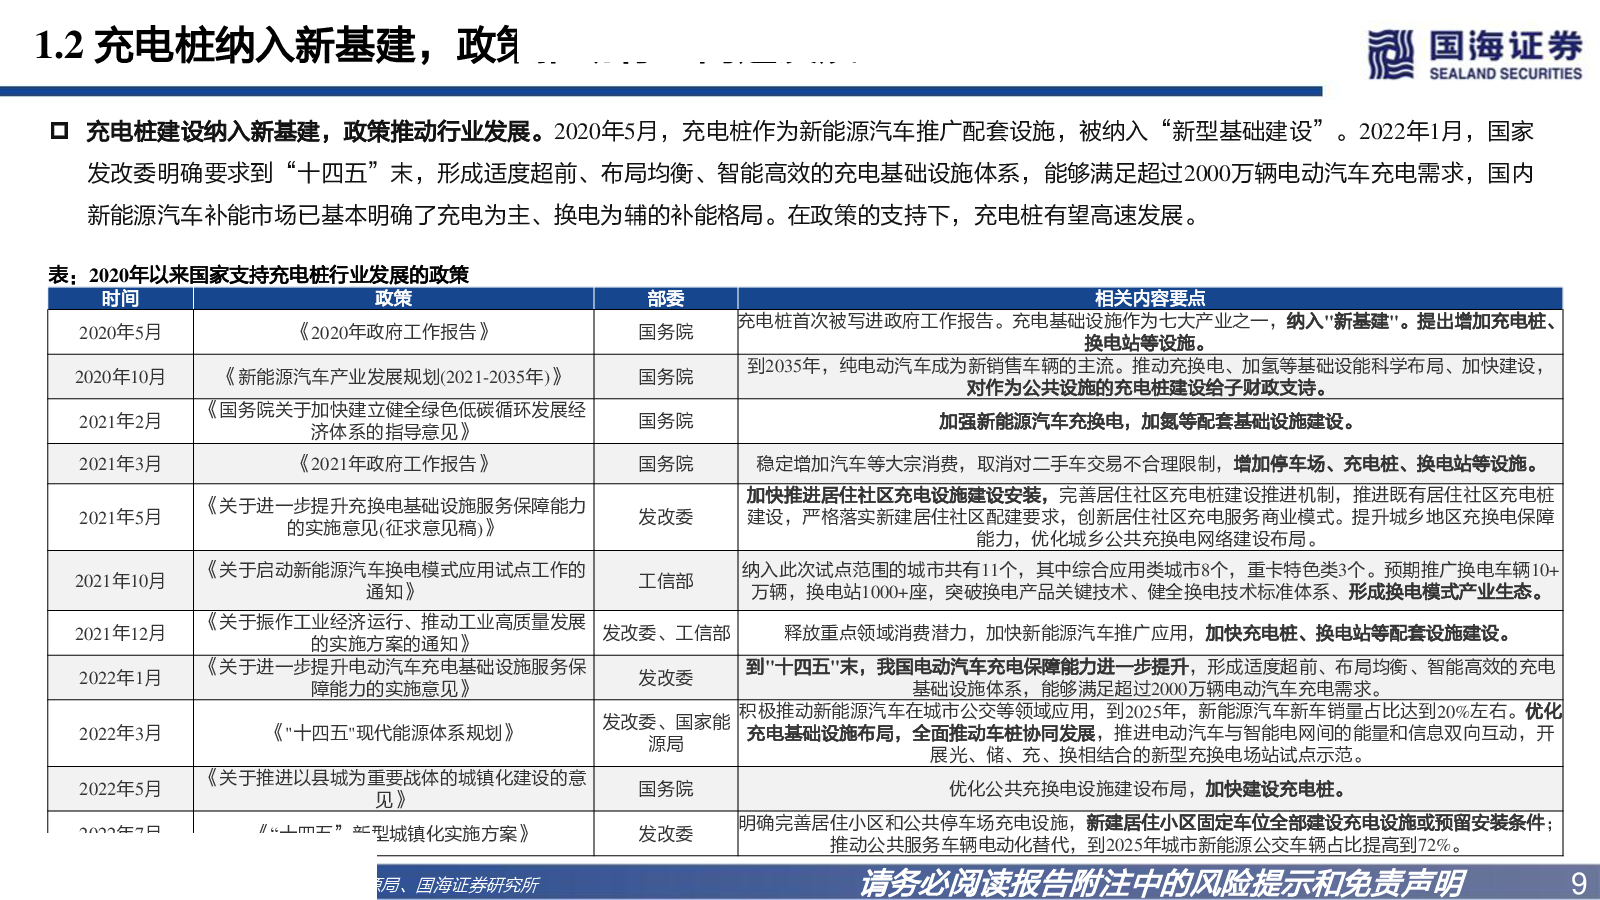Click the '2020年5月' date cell
The image size is (1600, 900).
[120, 332]
